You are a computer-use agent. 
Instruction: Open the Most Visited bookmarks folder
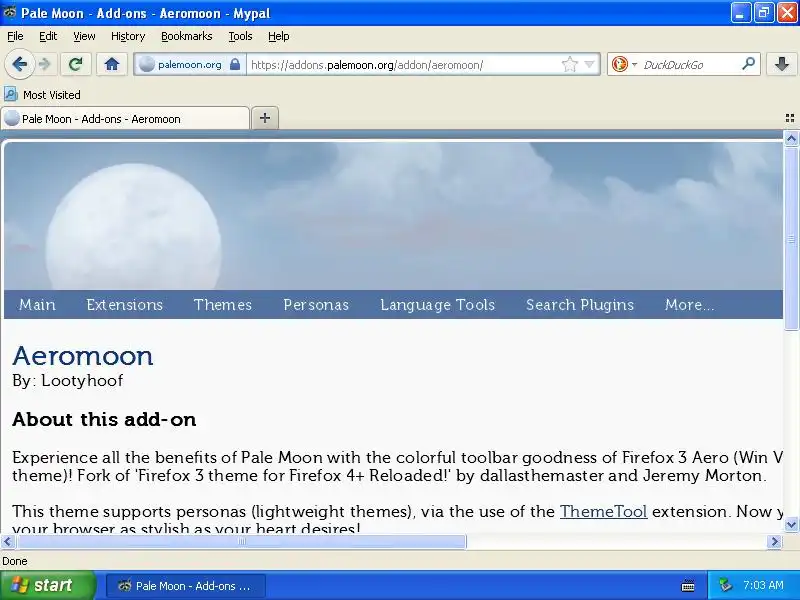click(x=42, y=94)
